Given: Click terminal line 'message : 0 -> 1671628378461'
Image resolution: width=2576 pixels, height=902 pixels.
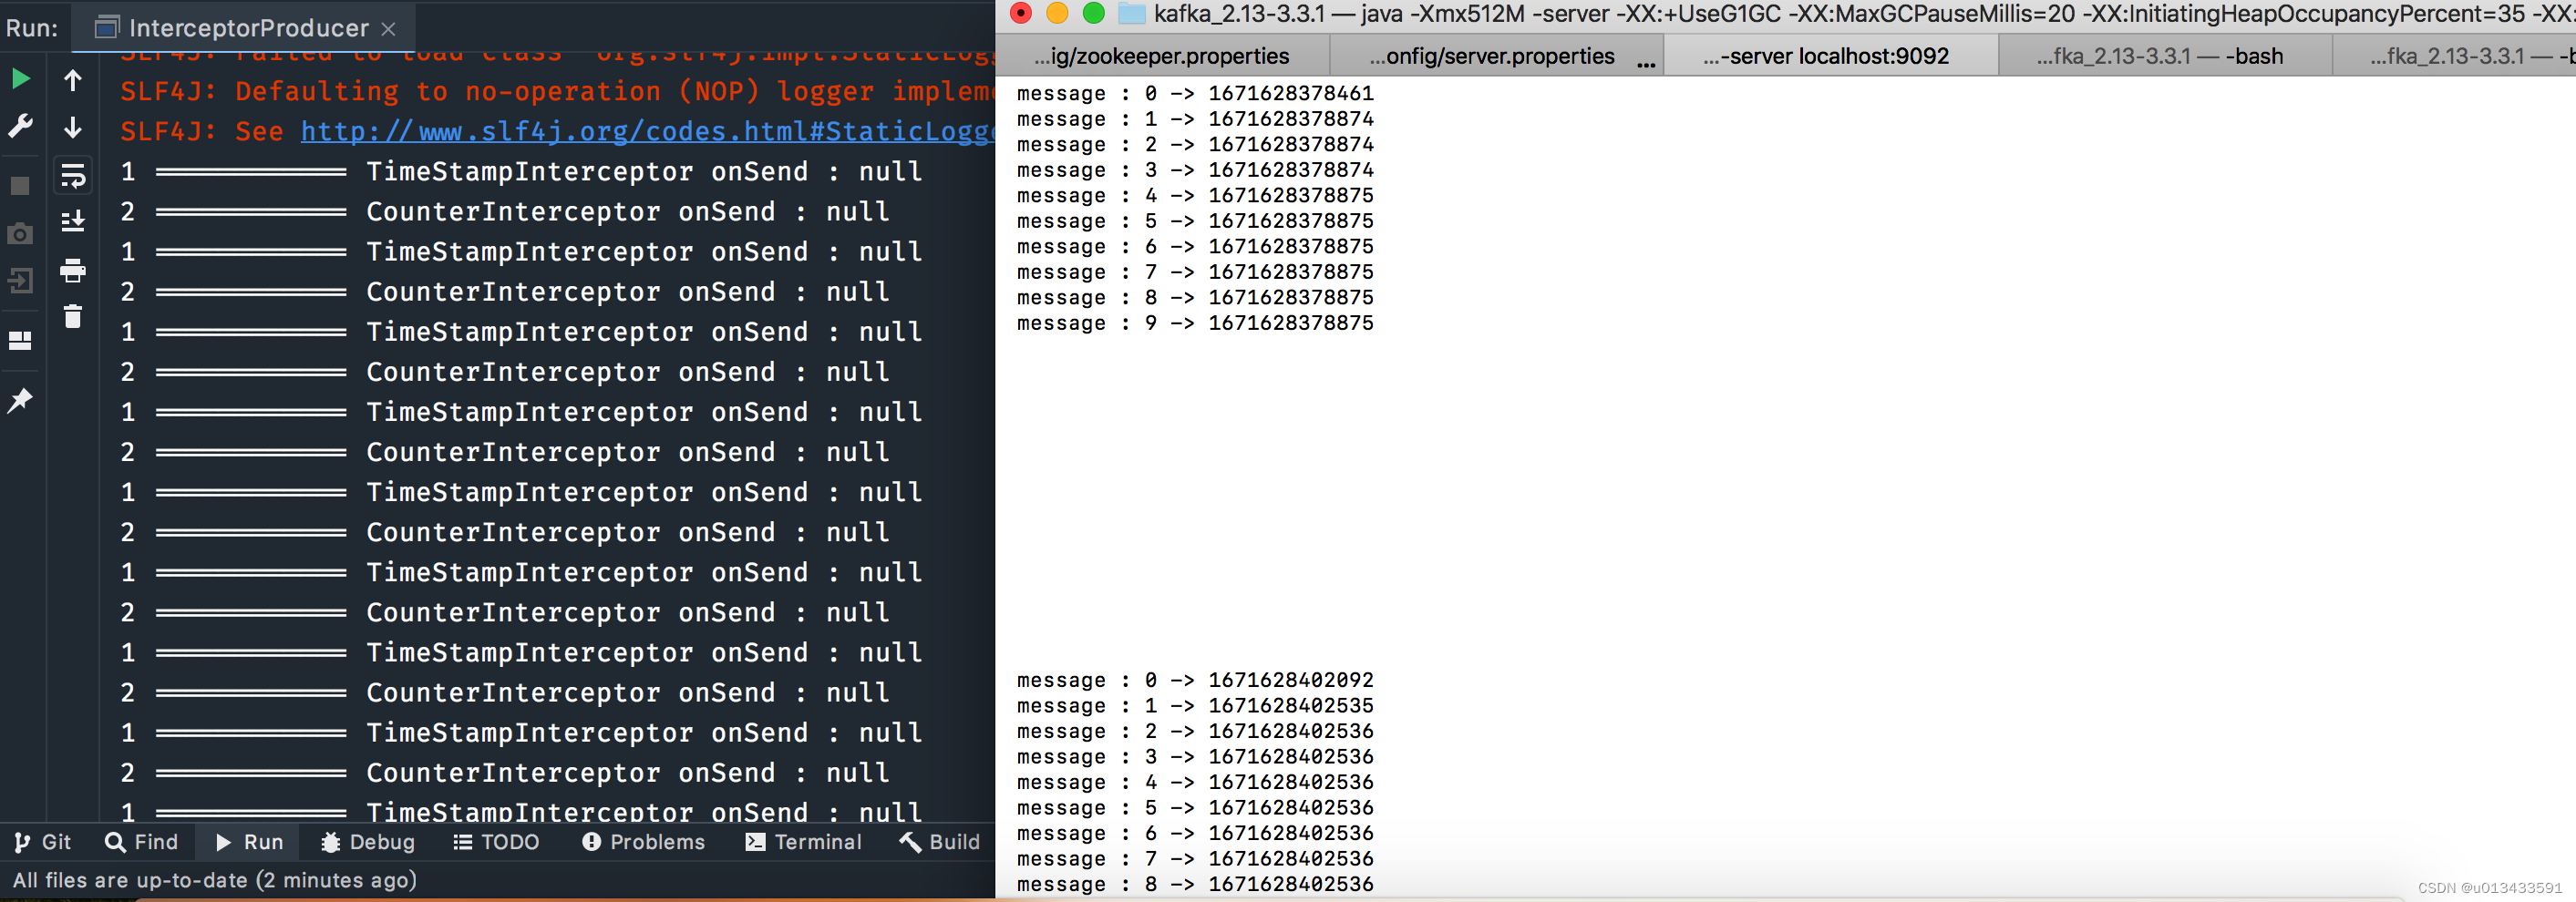Looking at the screenshot, I should click(1195, 93).
